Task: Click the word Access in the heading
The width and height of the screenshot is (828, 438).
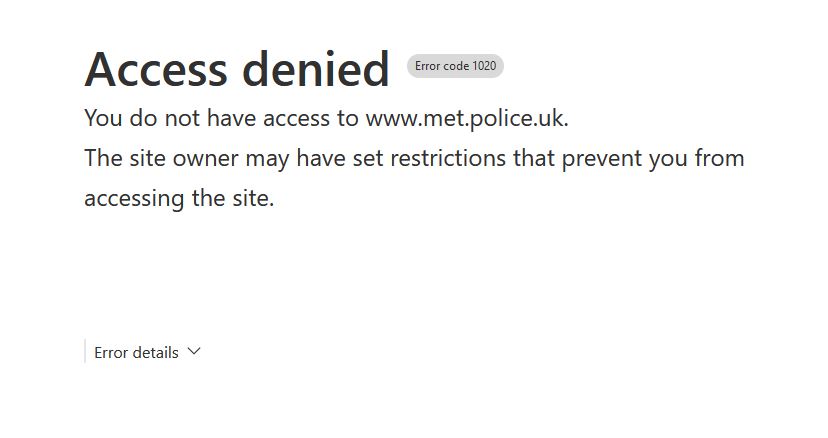Action: [156, 69]
